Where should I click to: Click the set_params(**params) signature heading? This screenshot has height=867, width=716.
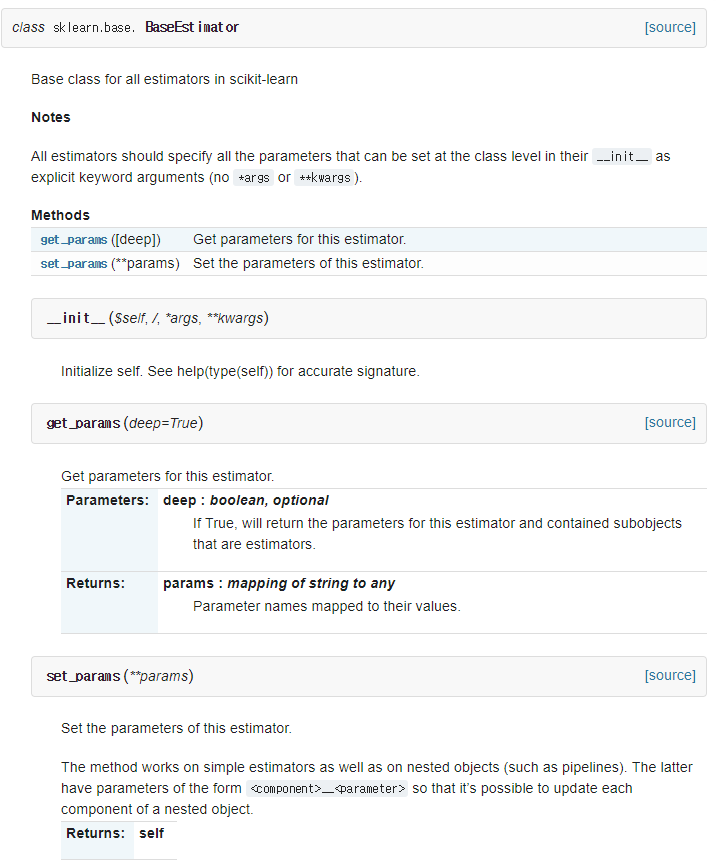coord(120,676)
